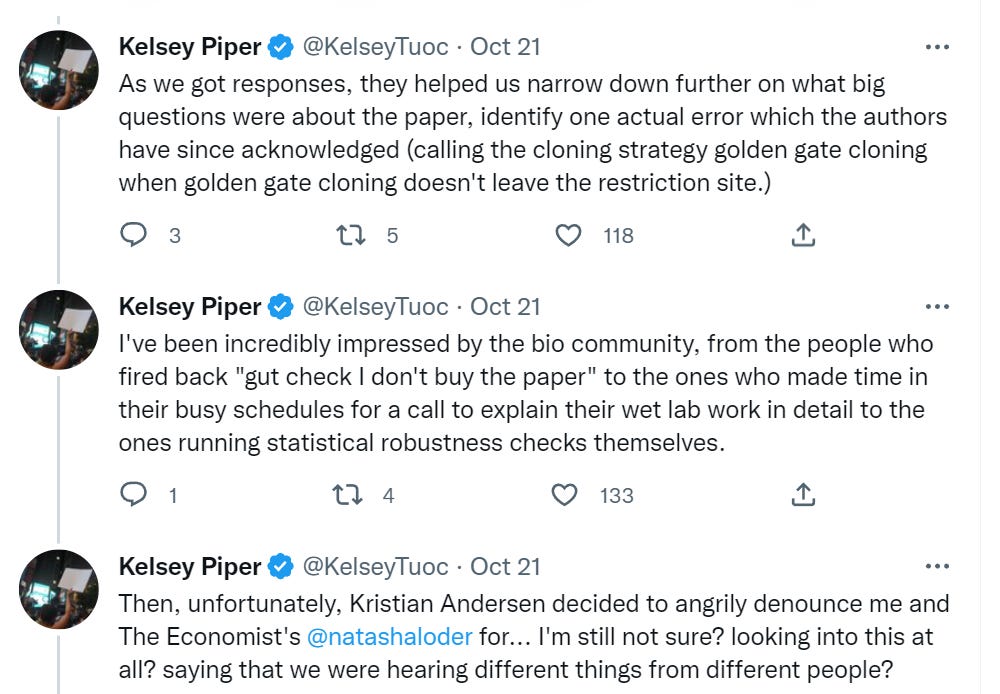Like the tweet with 118 likes
The width and height of the screenshot is (1000, 694).
(x=568, y=235)
